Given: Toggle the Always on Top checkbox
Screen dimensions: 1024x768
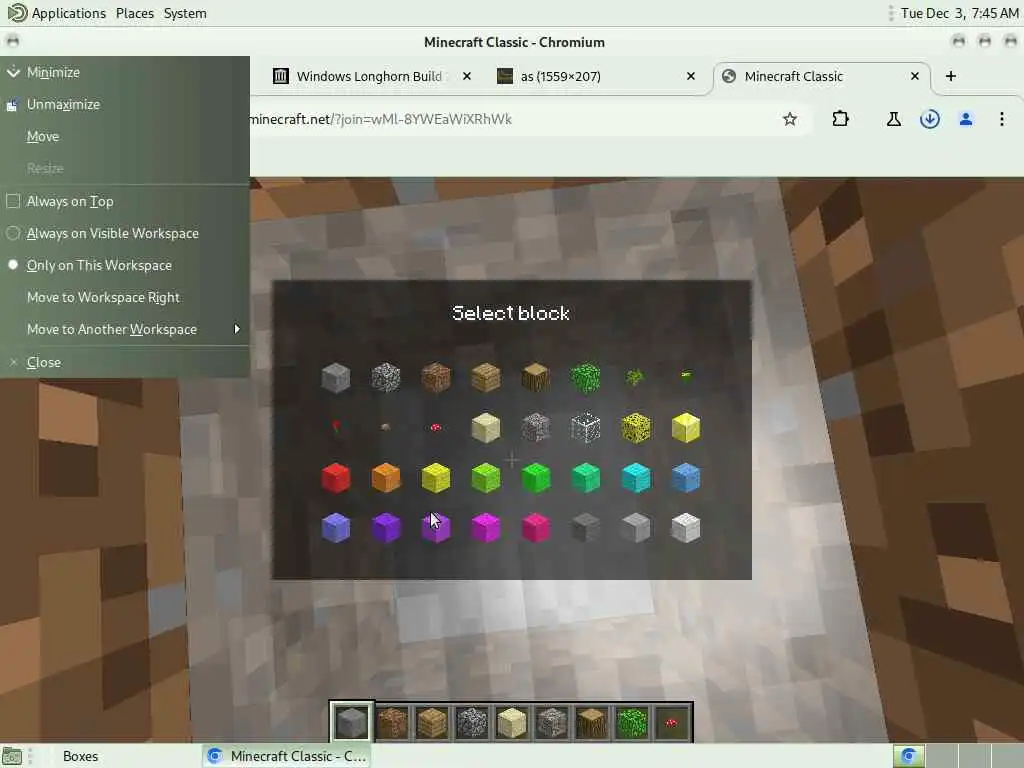Looking at the screenshot, I should pos(13,201).
